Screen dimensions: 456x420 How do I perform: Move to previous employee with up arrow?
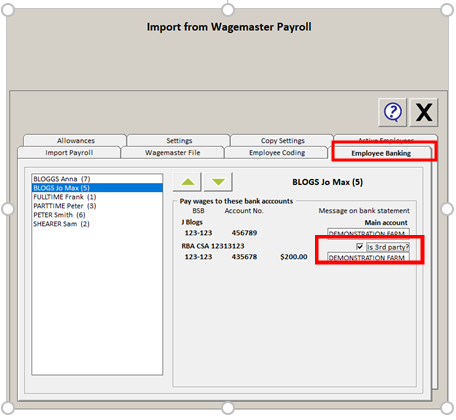(187, 182)
